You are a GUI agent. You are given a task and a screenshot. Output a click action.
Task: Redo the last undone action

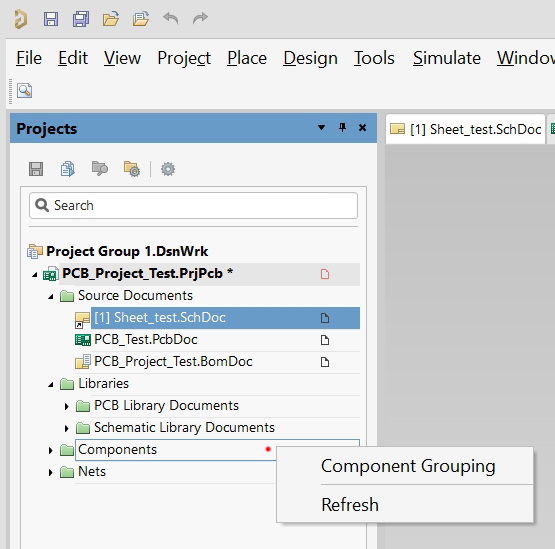click(x=200, y=18)
